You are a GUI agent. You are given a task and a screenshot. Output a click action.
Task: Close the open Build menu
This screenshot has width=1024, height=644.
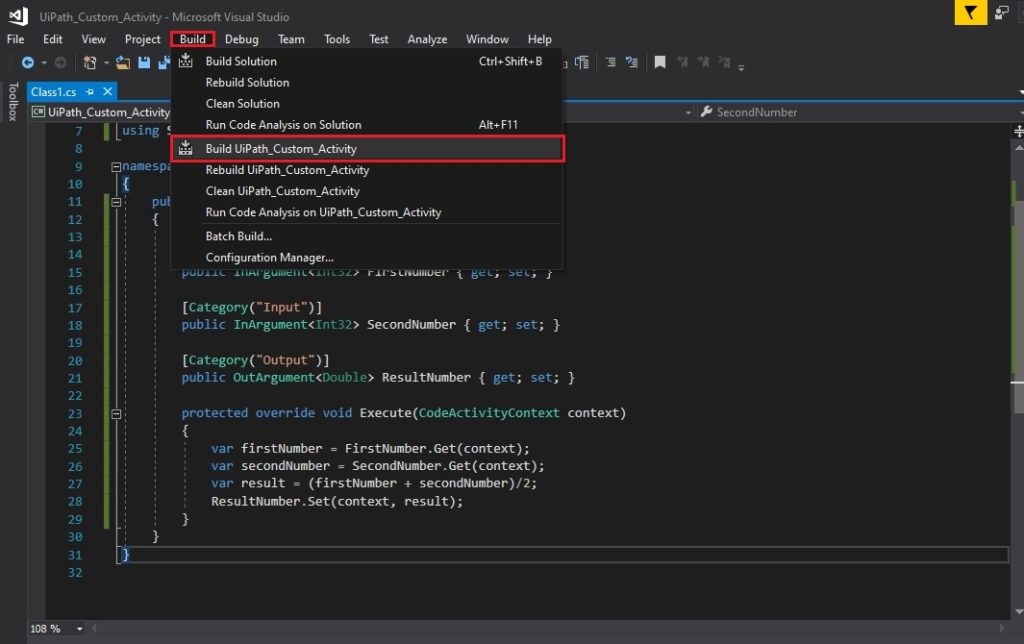pos(193,39)
